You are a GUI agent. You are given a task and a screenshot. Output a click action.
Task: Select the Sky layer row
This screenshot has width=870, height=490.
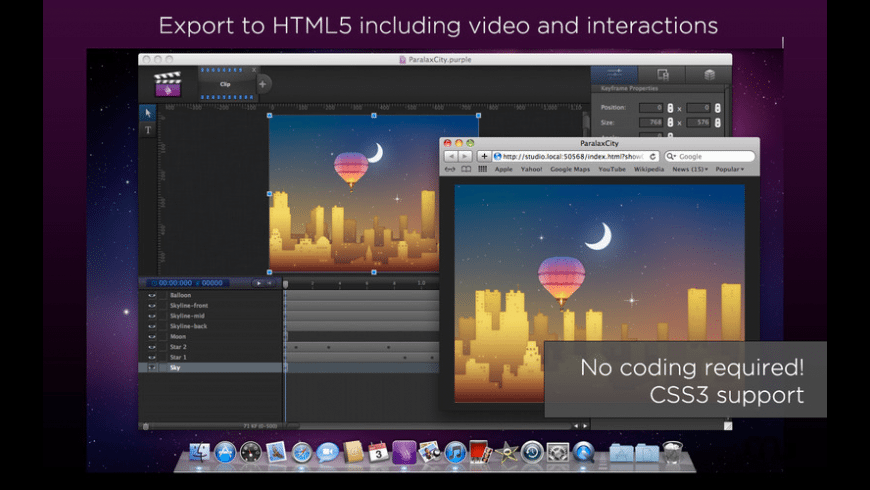coord(210,368)
